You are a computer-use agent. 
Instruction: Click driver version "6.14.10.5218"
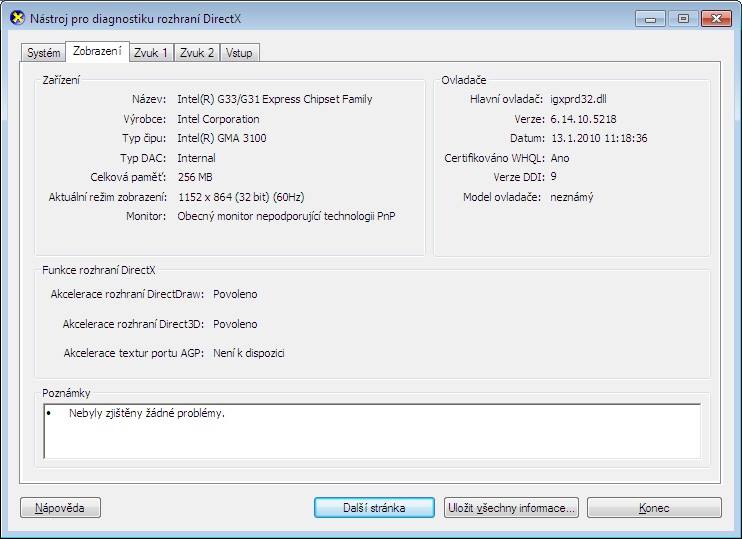pyautogui.click(x=583, y=119)
